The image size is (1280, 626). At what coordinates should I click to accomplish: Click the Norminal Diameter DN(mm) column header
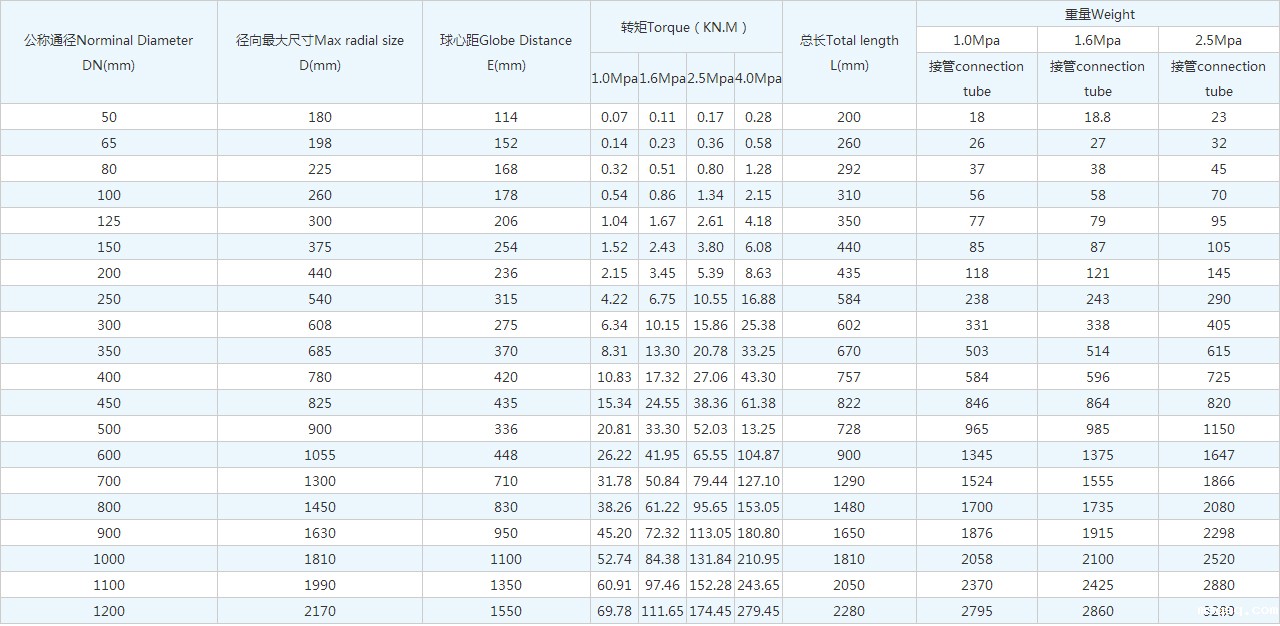[108, 53]
